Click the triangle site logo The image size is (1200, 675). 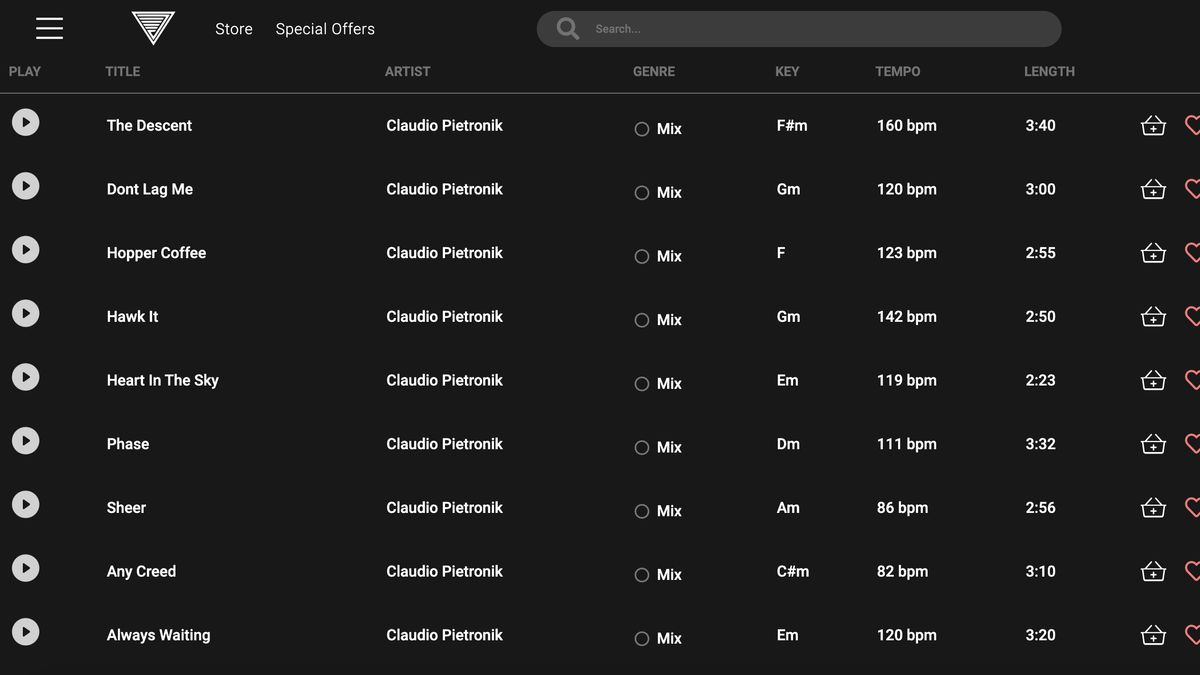[x=153, y=28]
